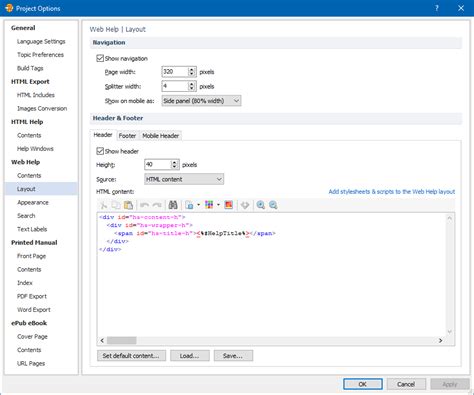The image size is (474, 395).
Task: Click the header Height input field
Action: [158, 165]
